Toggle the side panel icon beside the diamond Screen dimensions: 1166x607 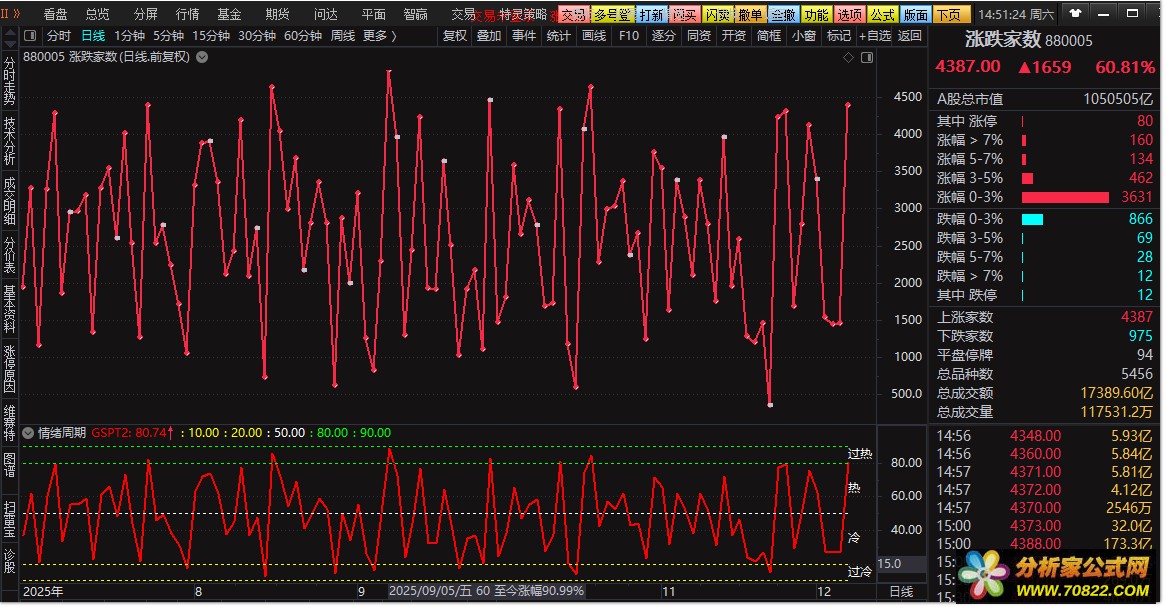pyautogui.click(x=868, y=58)
